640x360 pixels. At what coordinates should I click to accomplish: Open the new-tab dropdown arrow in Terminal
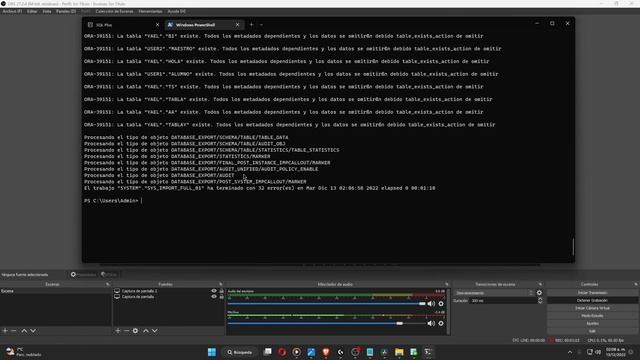click(x=261, y=25)
